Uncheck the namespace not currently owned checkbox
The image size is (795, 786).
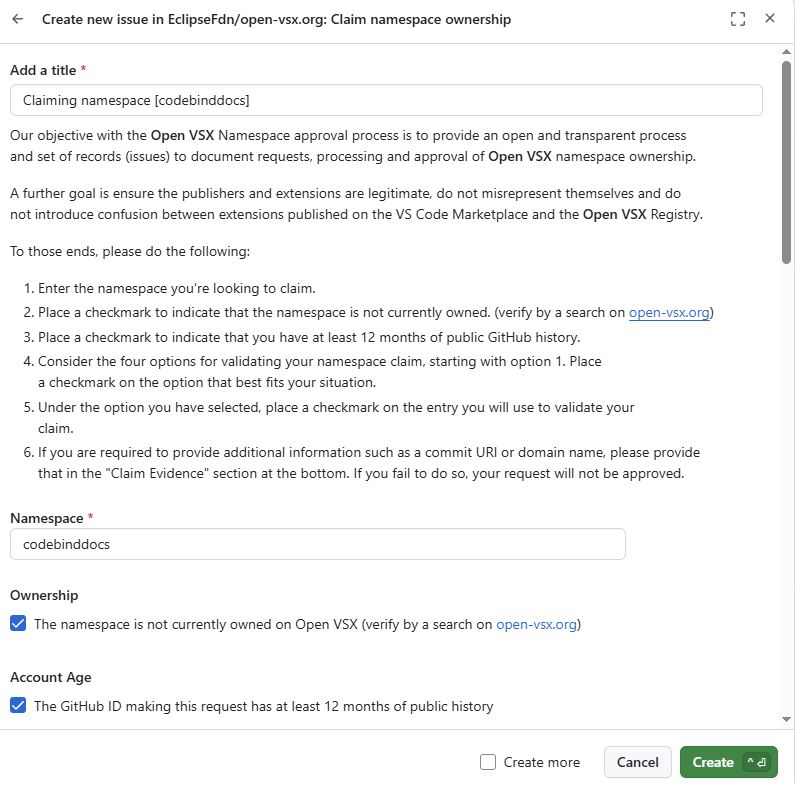pyautogui.click(x=18, y=623)
